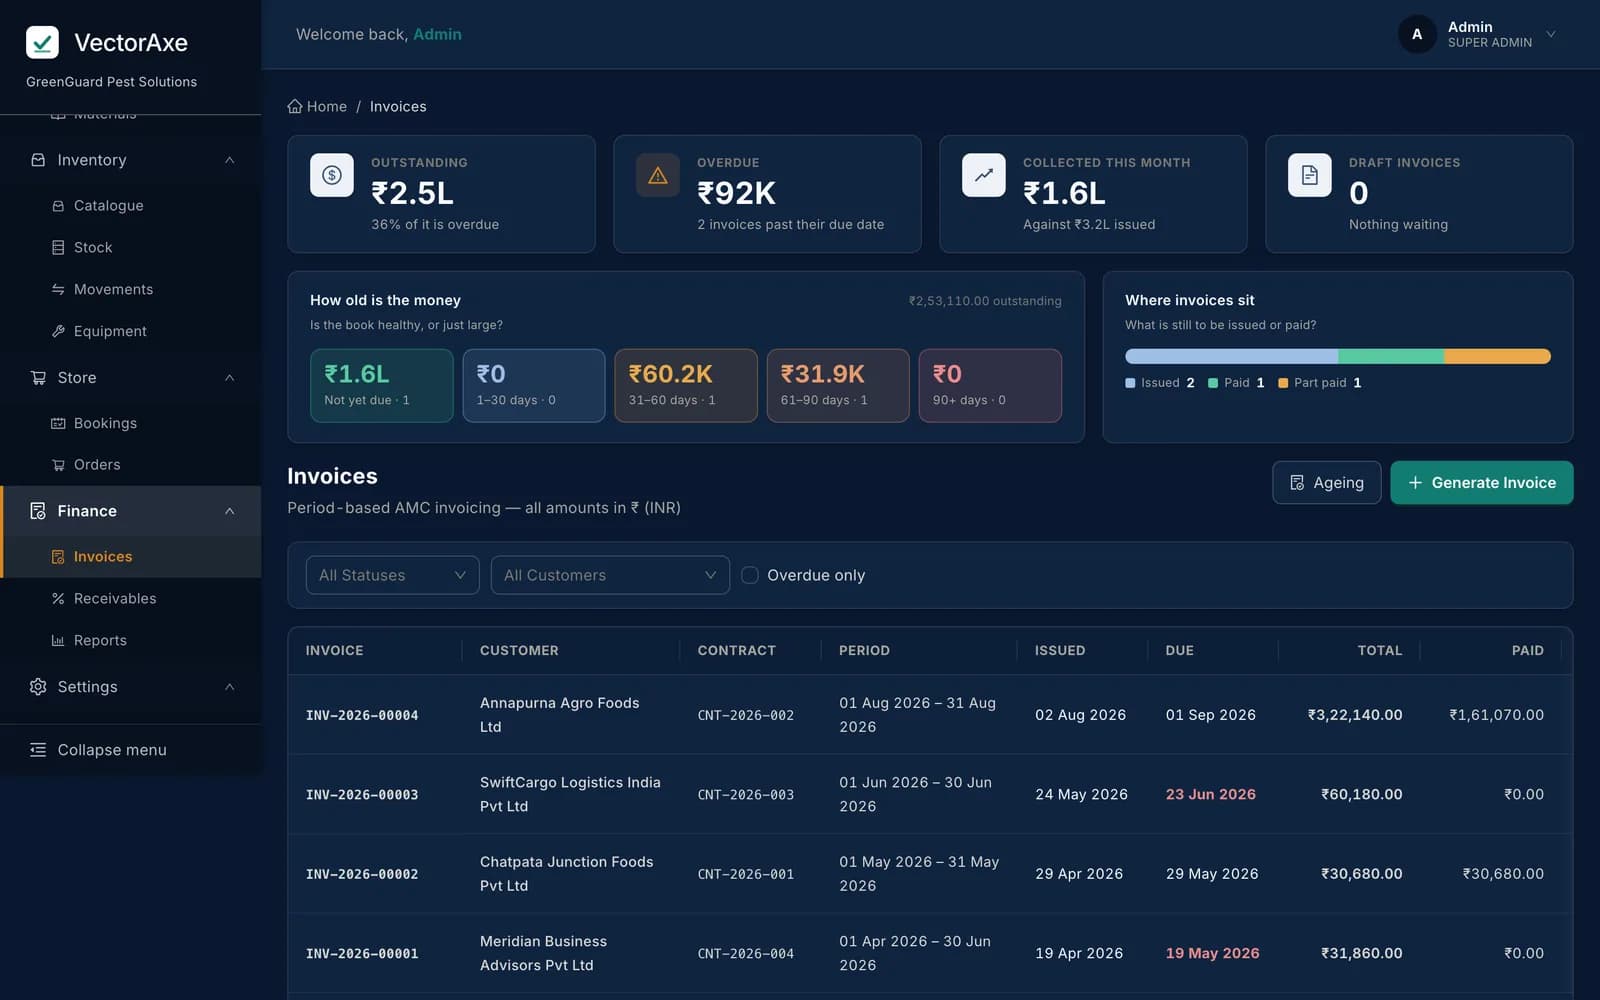Select the 1–30 days ageing bucket

(534, 385)
